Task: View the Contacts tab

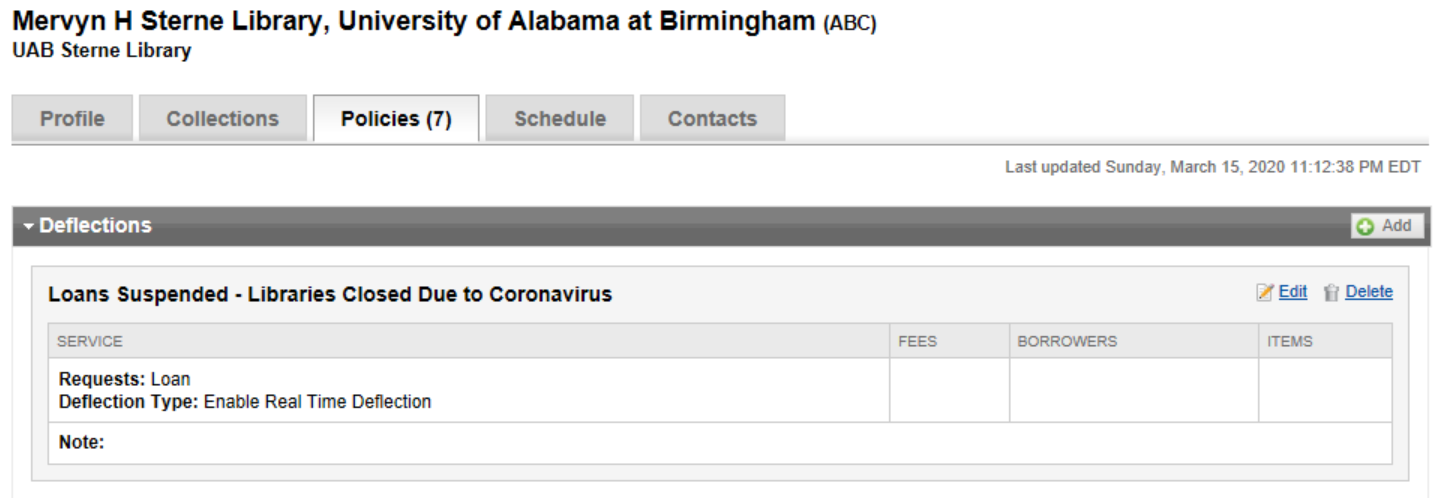Action: 712,119
